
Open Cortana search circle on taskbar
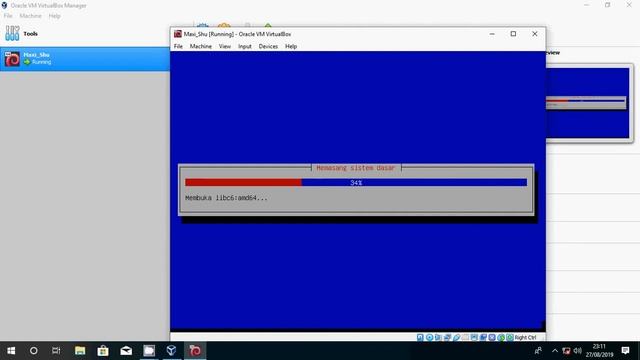(x=33, y=351)
